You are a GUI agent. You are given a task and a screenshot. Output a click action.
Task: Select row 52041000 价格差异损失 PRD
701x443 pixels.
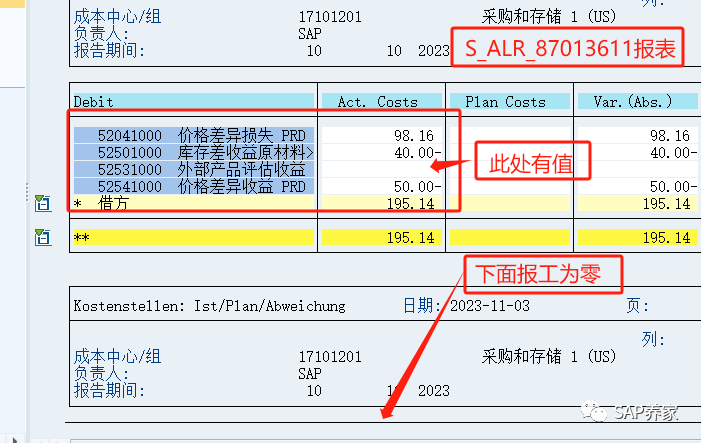pos(194,135)
